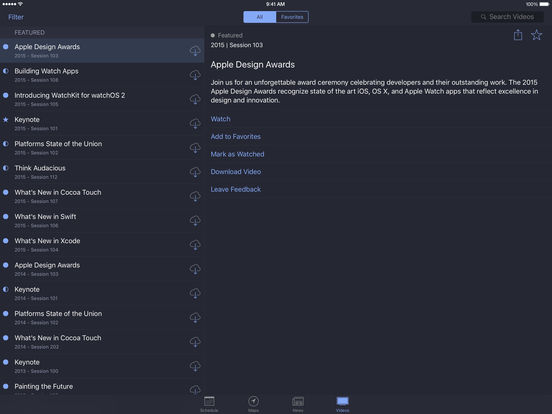Open Introducing WatchKit for watchOS 2 row
The height and width of the screenshot is (414, 552).
pyautogui.click(x=102, y=99)
